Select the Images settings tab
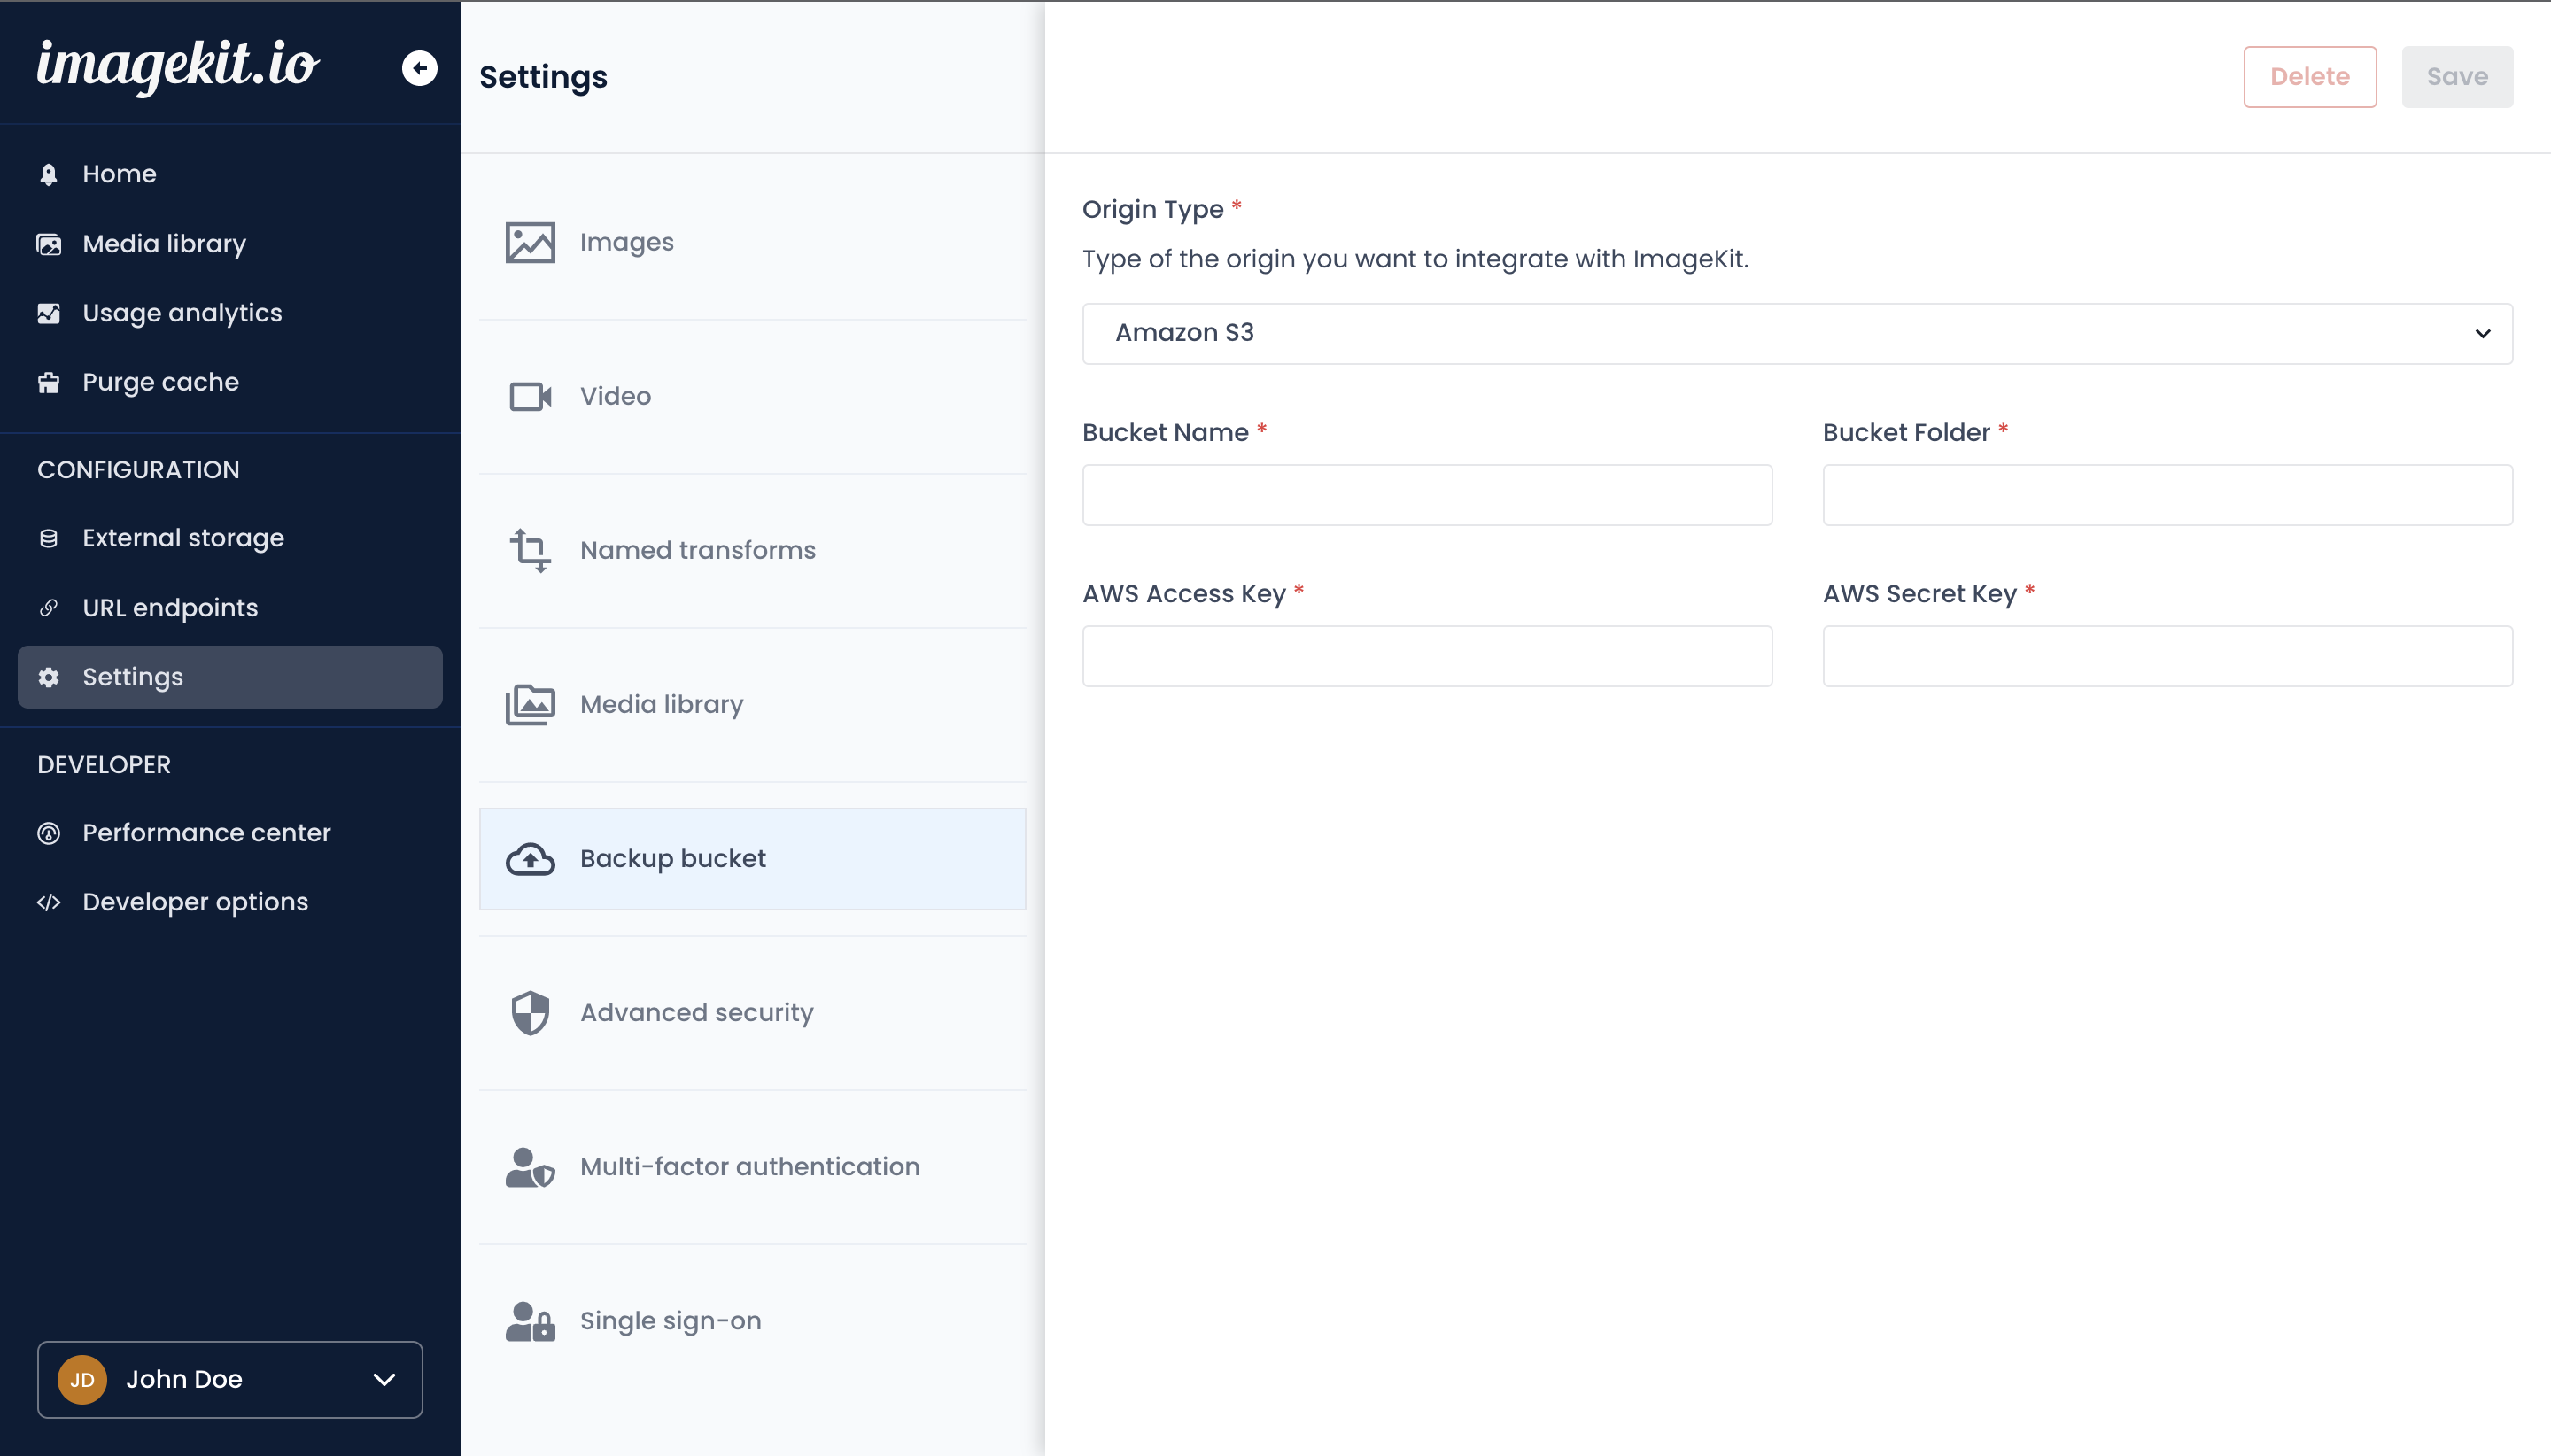 click(752, 242)
